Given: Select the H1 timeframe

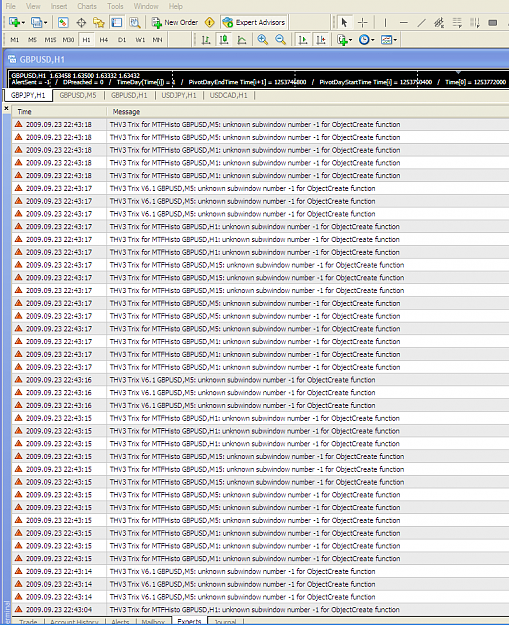Looking at the screenshot, I should pos(86,39).
